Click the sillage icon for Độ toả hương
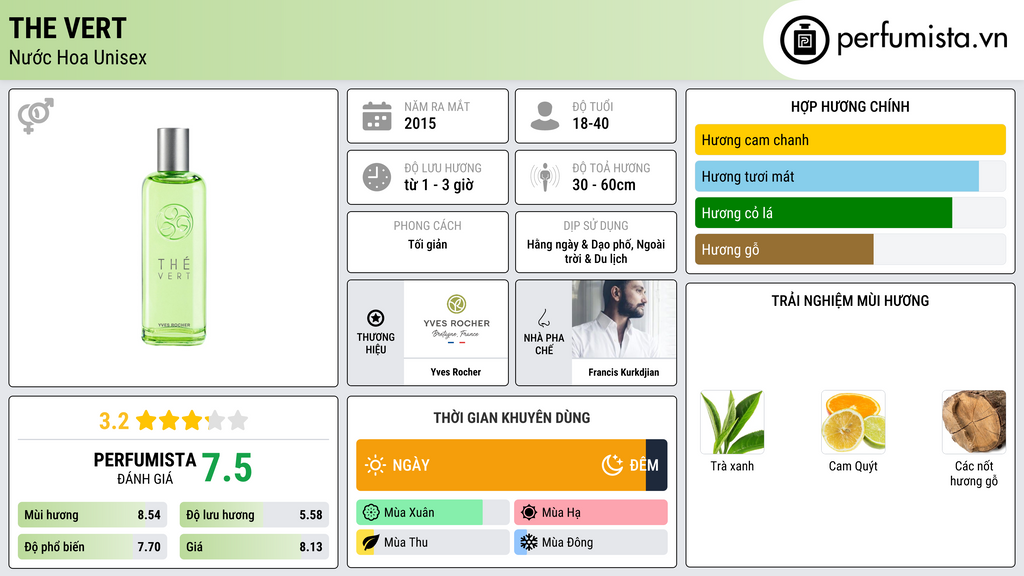 tap(545, 177)
